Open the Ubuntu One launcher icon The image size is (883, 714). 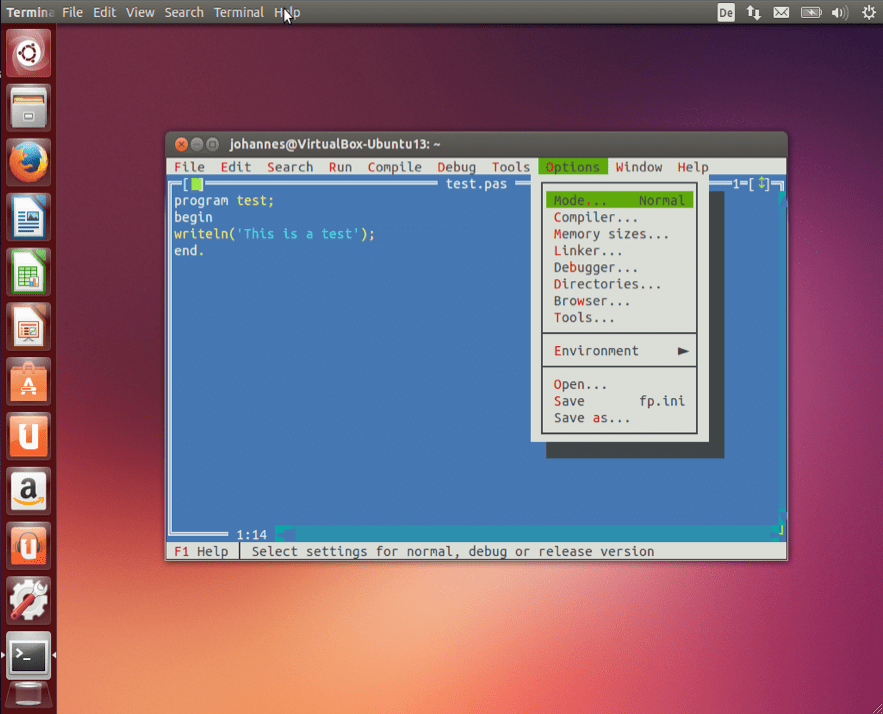[28, 436]
